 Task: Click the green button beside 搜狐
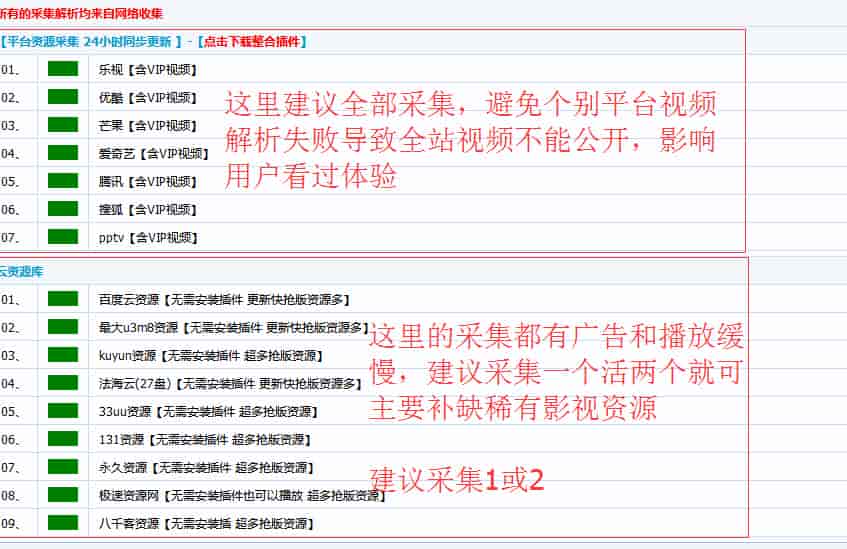pos(63,209)
